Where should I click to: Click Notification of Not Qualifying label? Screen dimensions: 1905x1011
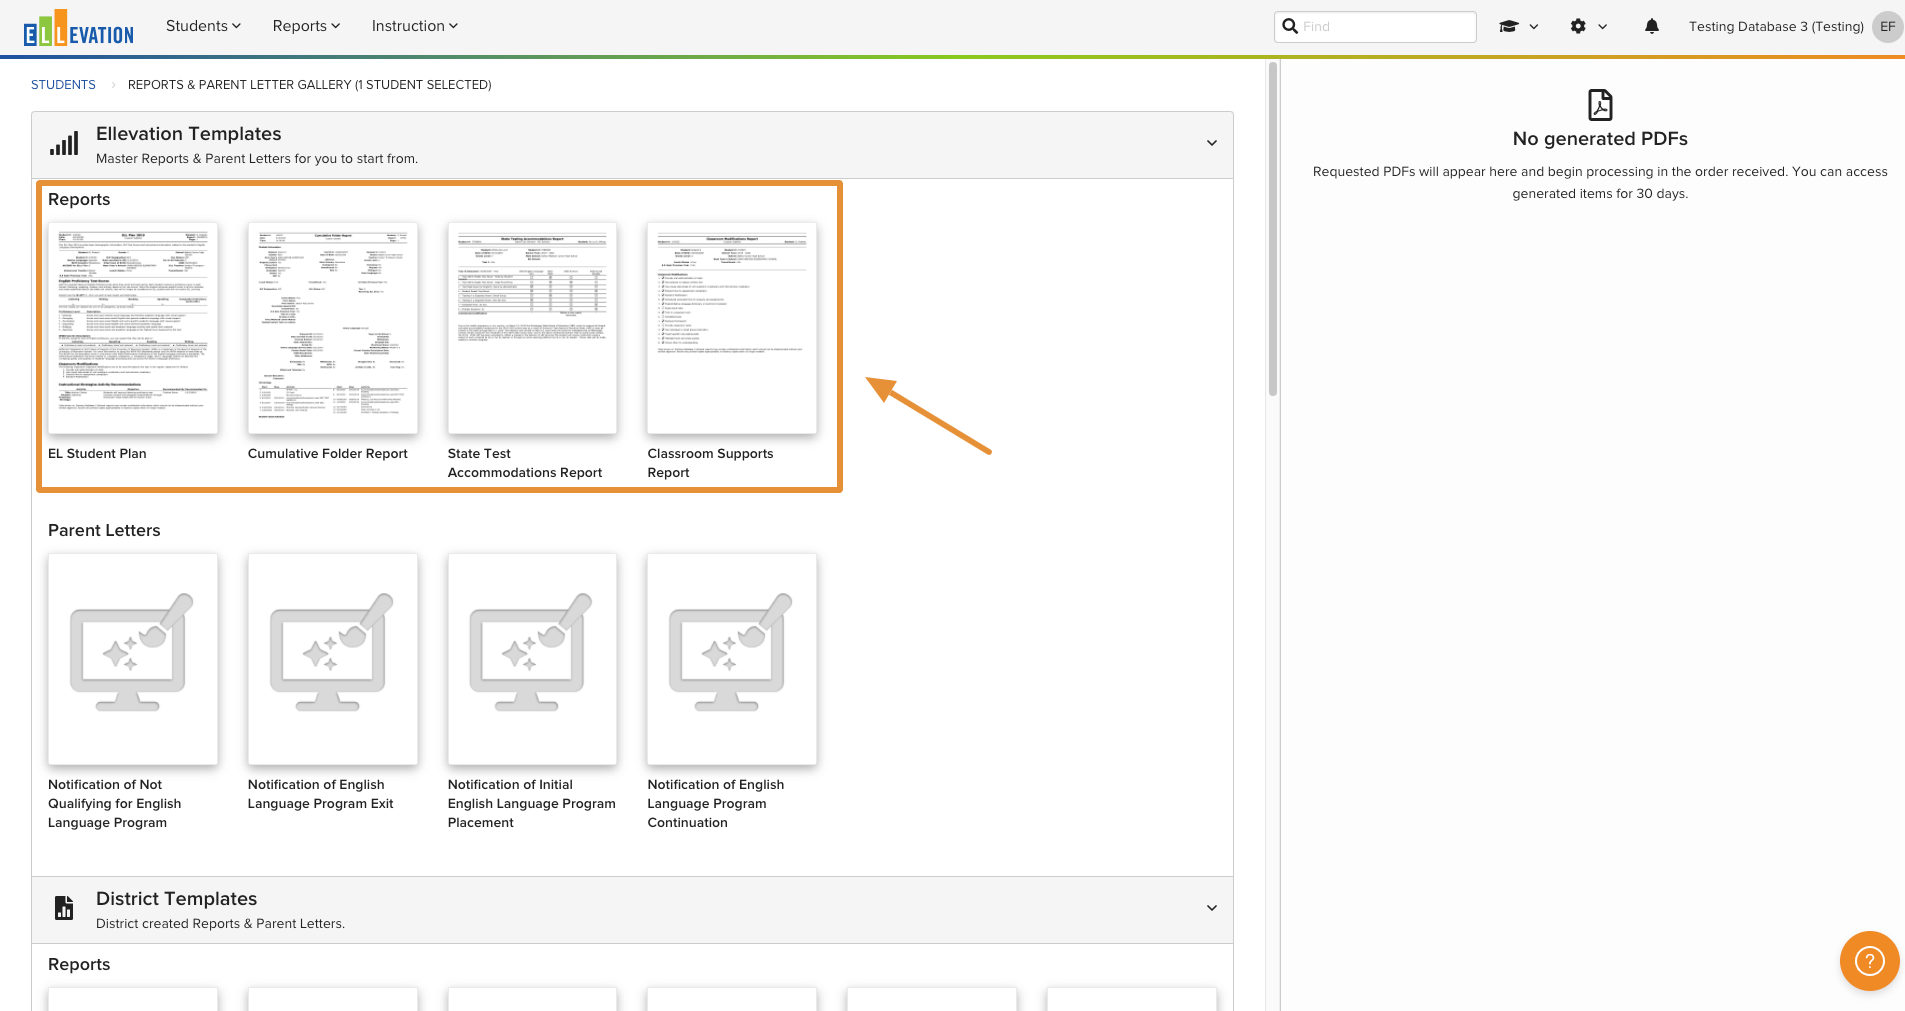[115, 804]
